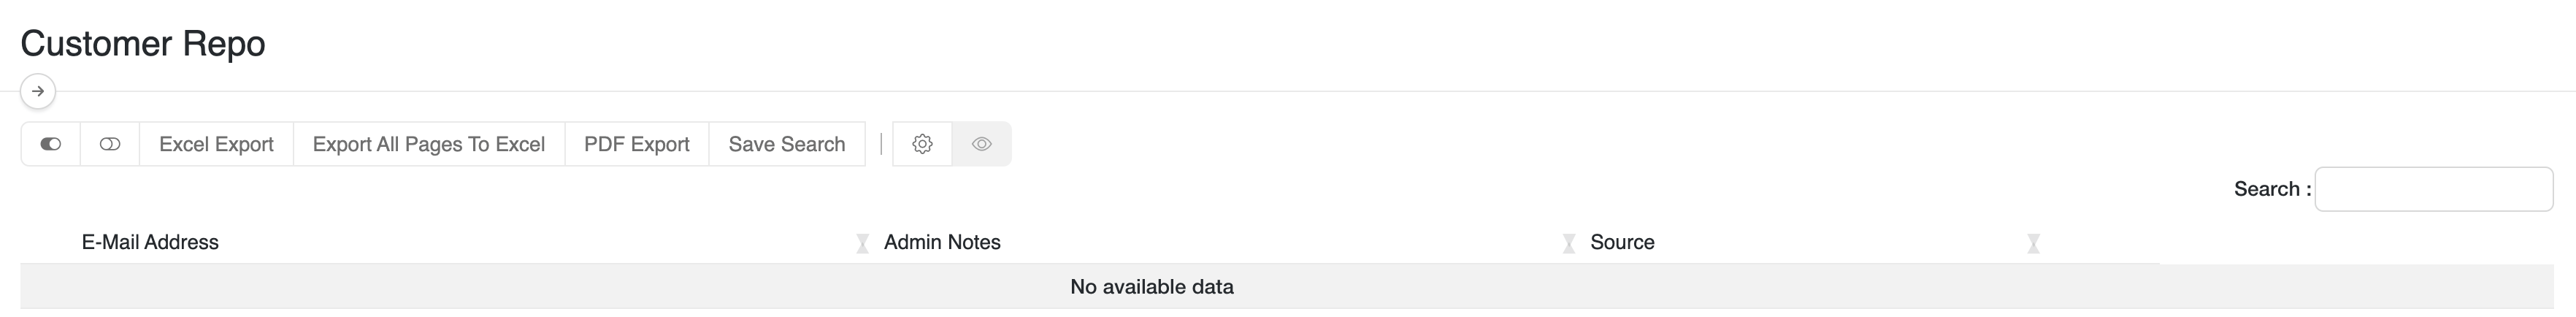This screenshot has height=317, width=2576.
Task: Toggle column visibility with the eye icon
Action: (981, 144)
